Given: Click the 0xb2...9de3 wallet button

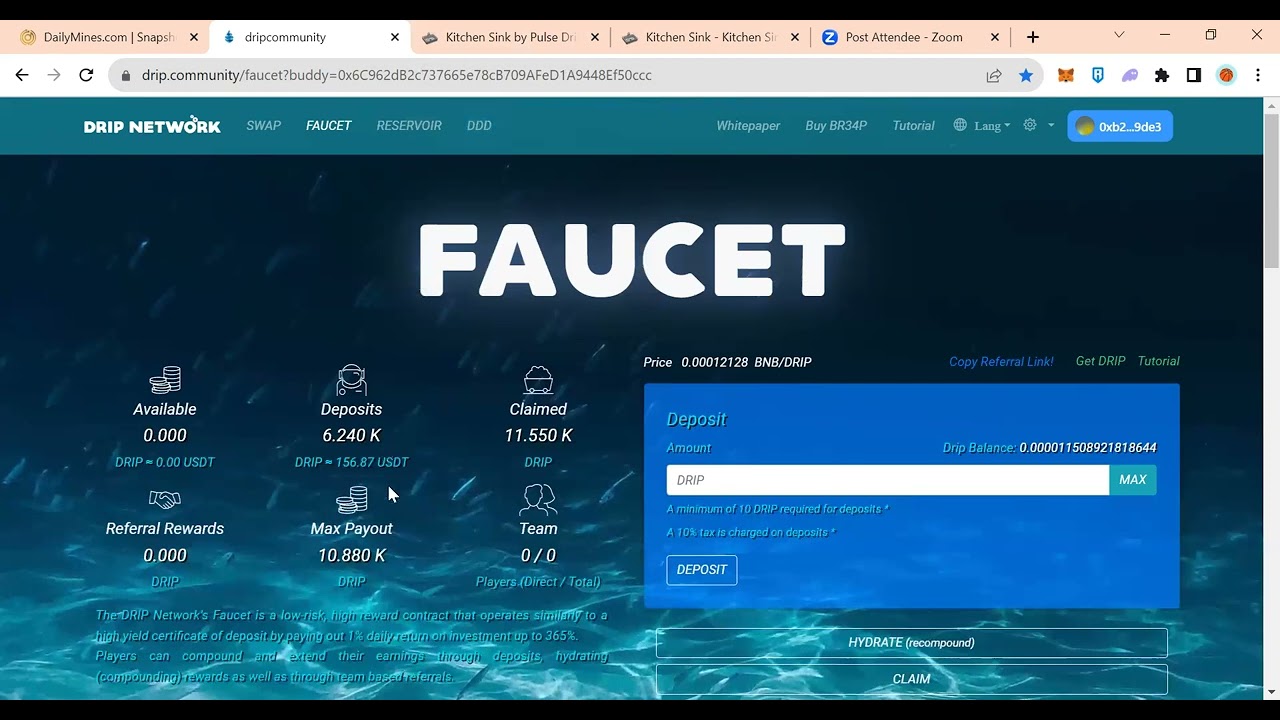Looking at the screenshot, I should click(x=1120, y=126).
